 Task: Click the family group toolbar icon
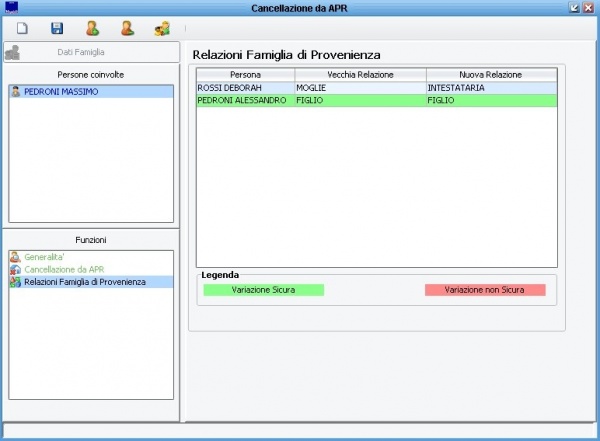coord(162,29)
